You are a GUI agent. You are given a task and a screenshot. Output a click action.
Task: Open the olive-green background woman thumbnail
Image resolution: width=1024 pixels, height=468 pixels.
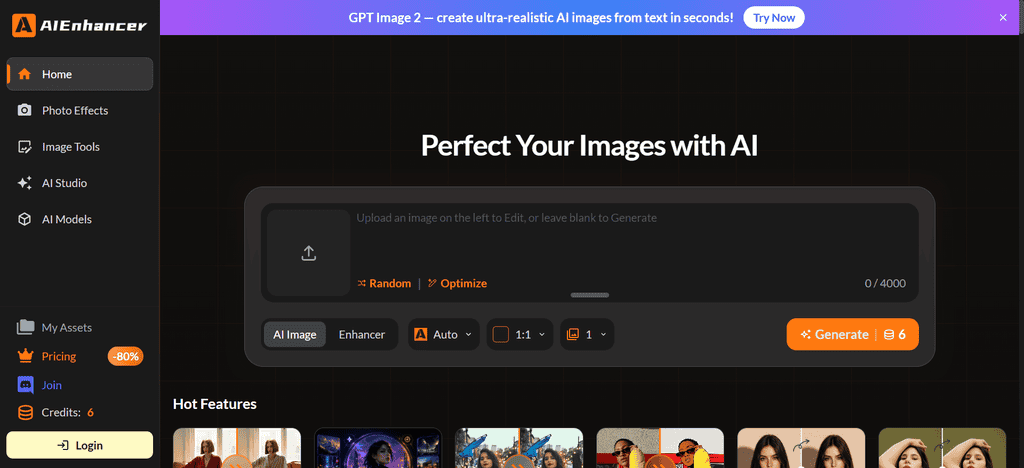tap(942, 448)
